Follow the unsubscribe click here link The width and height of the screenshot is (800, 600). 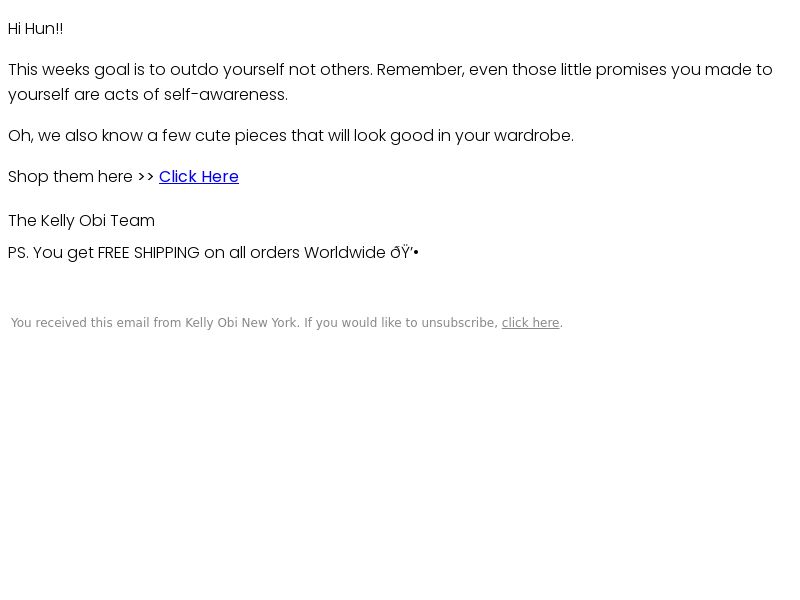pos(531,323)
